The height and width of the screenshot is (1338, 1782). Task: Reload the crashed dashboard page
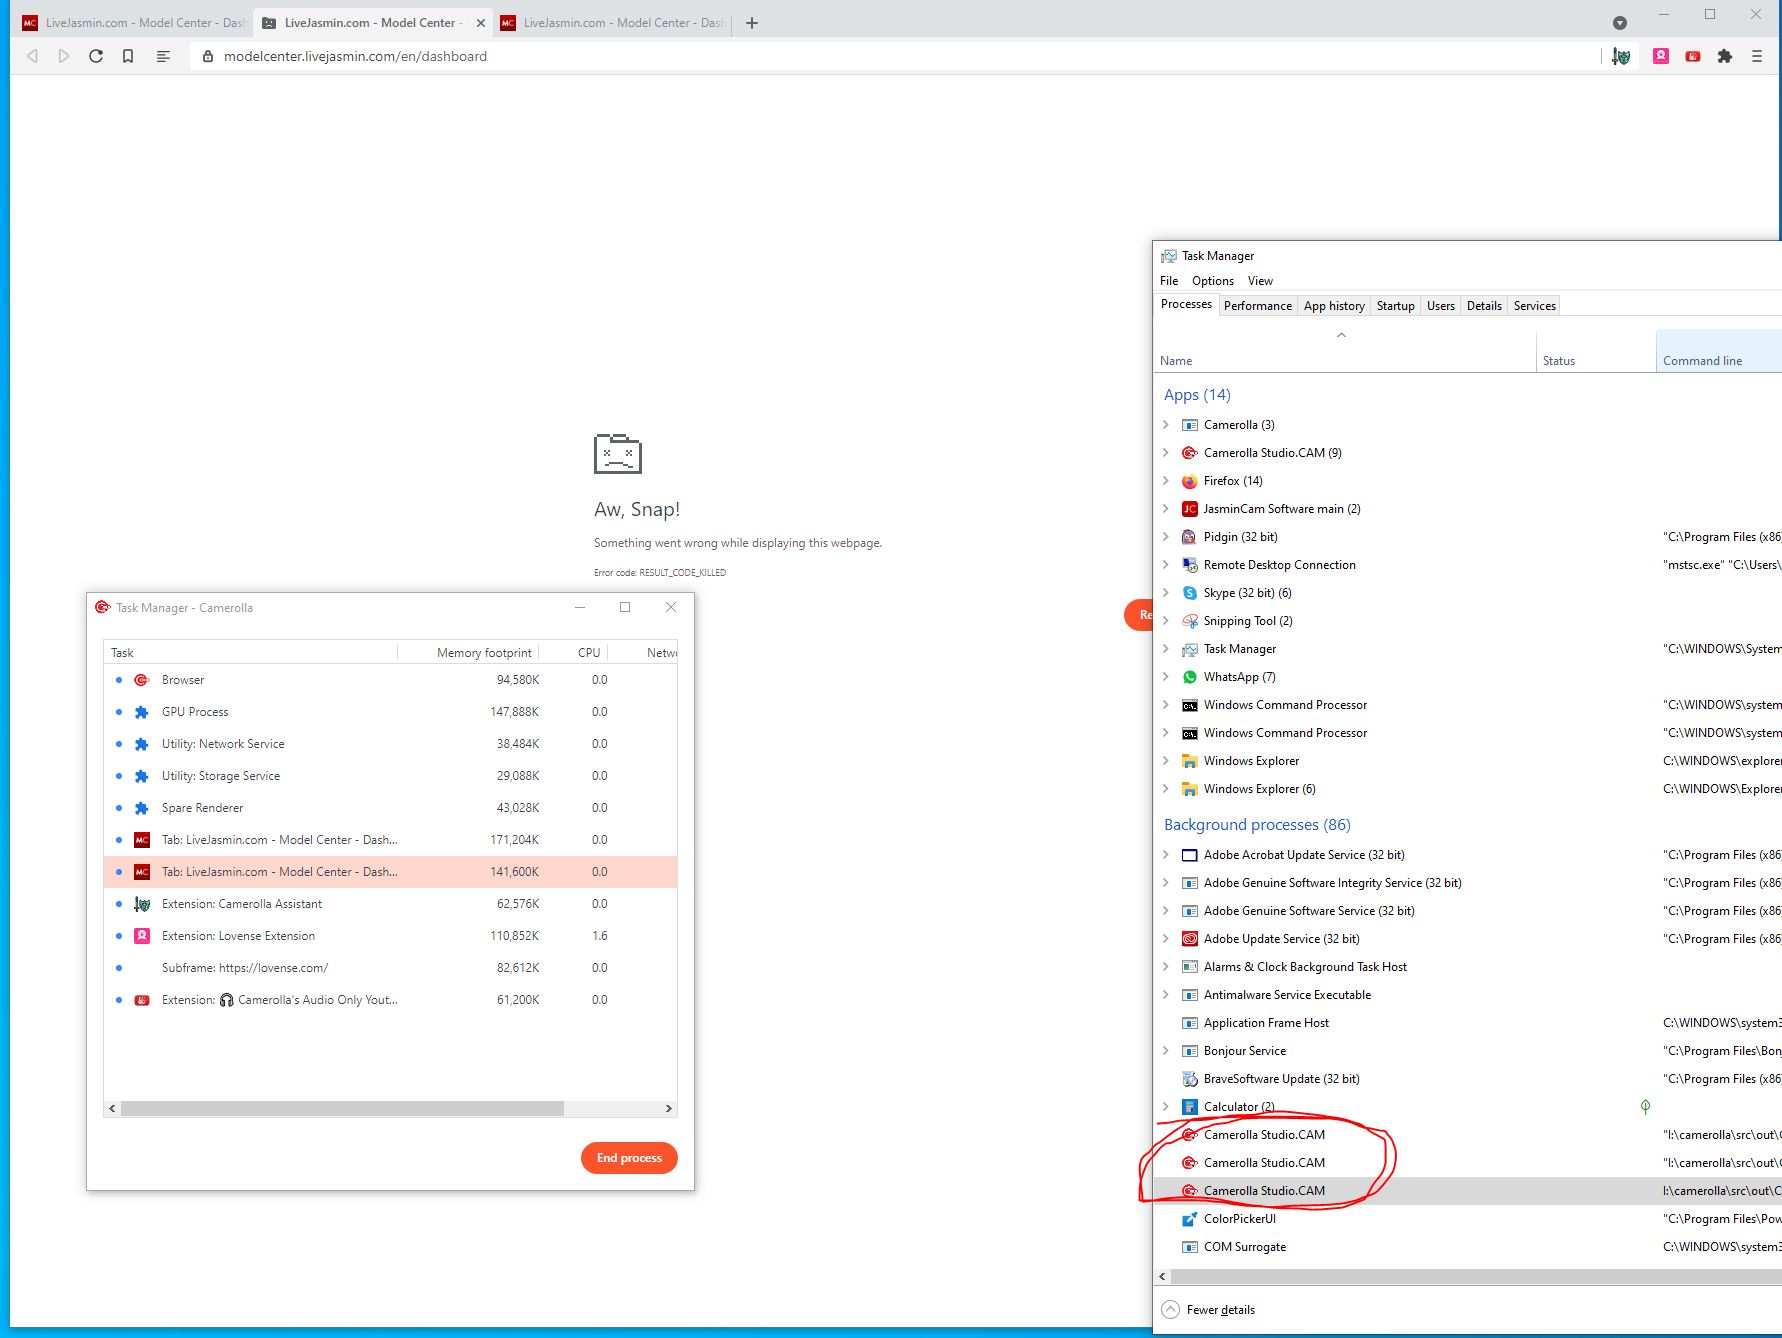point(96,56)
